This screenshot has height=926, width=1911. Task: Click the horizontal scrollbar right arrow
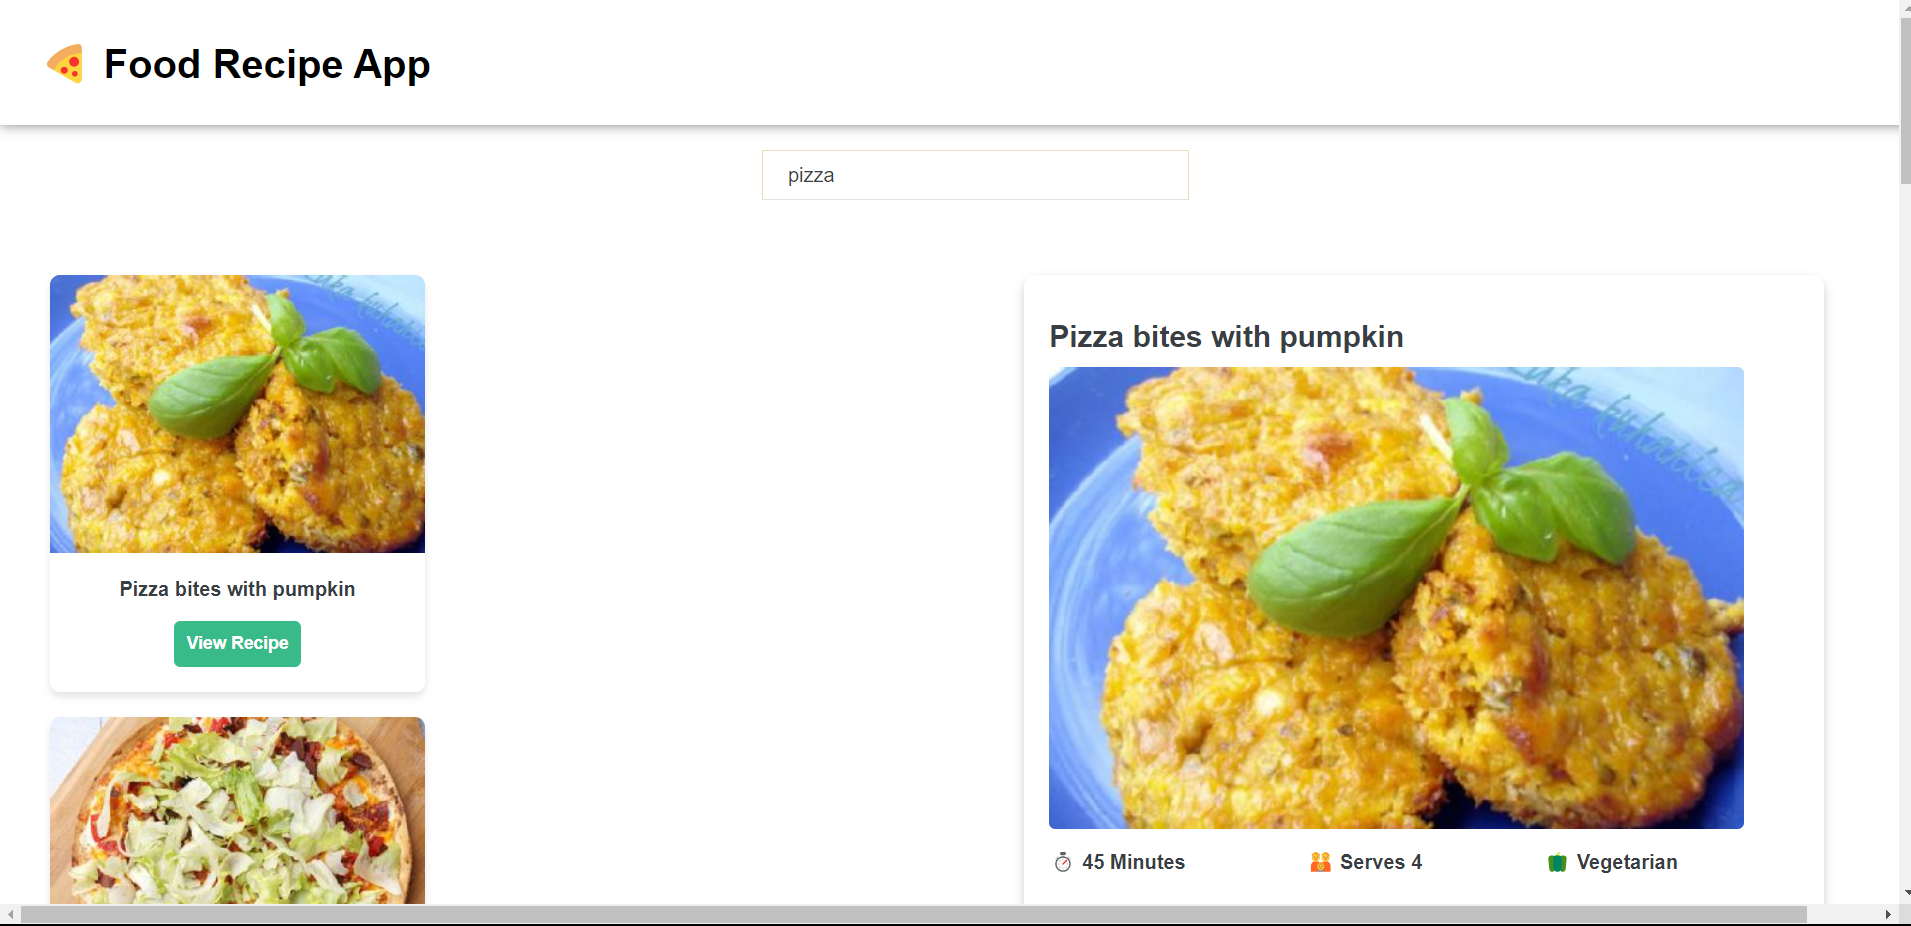[x=1888, y=915]
